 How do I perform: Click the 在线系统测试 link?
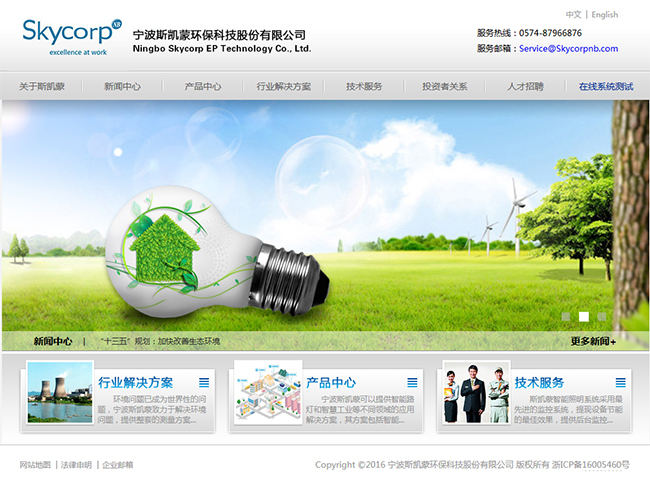tap(606, 87)
